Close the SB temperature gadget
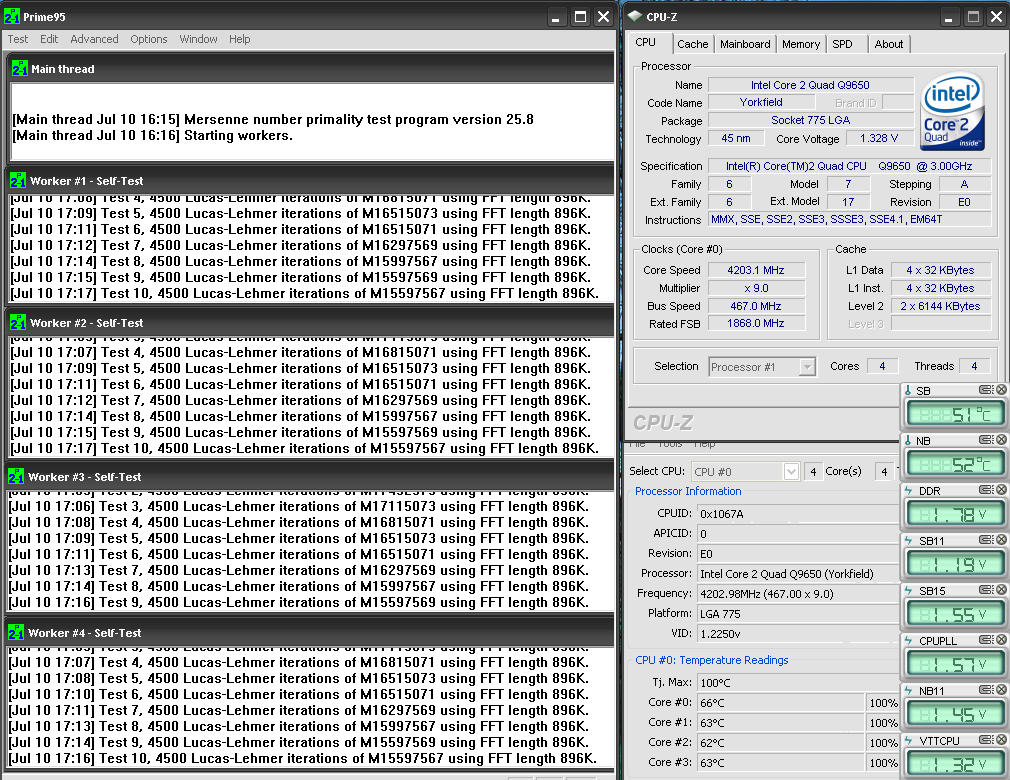The image size is (1010, 780). [1001, 390]
